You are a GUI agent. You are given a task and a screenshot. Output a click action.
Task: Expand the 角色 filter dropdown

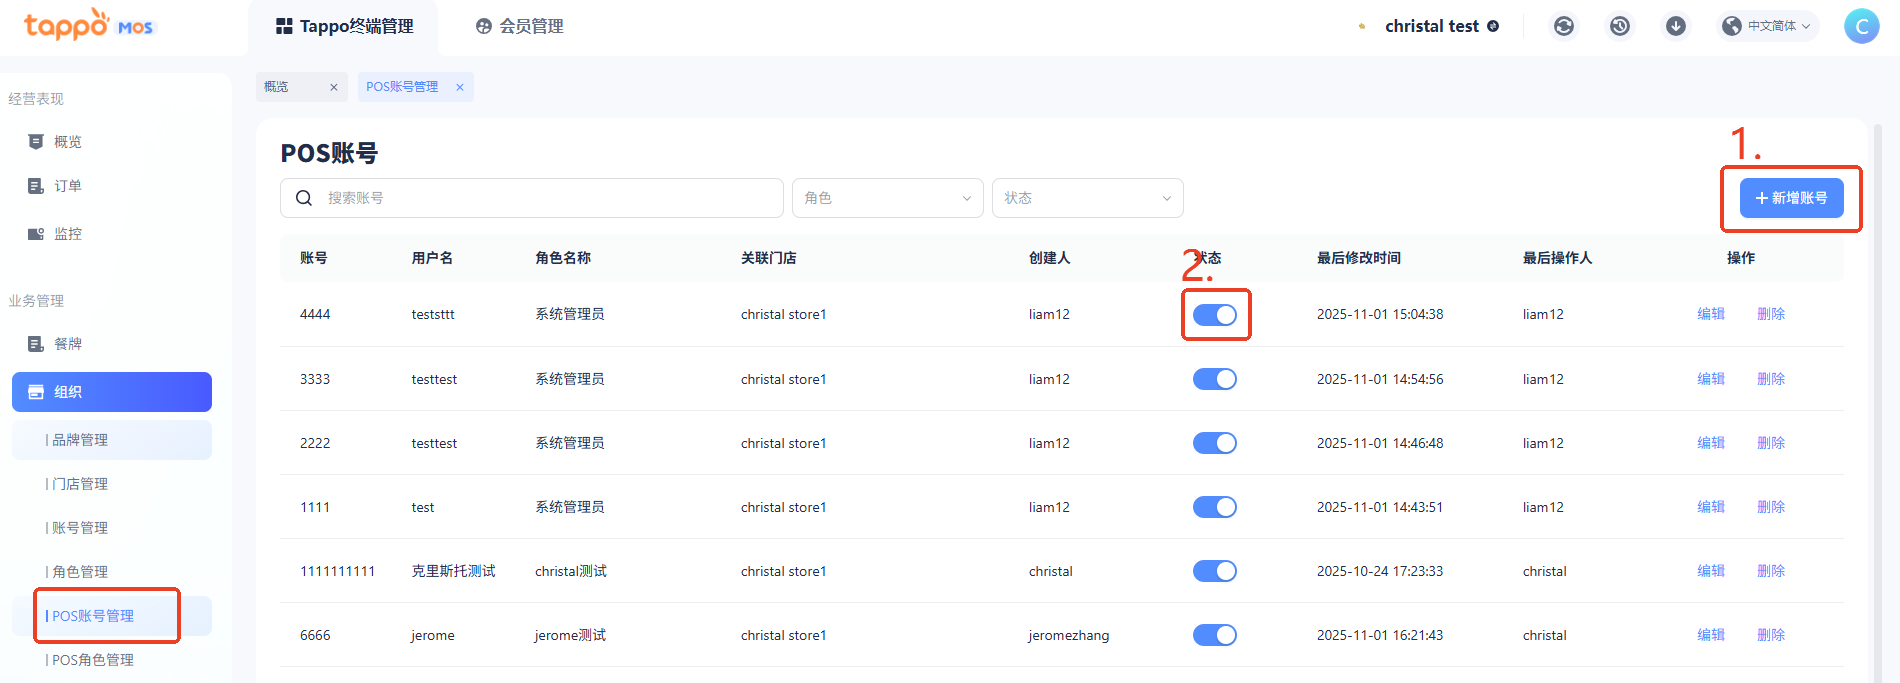point(887,198)
